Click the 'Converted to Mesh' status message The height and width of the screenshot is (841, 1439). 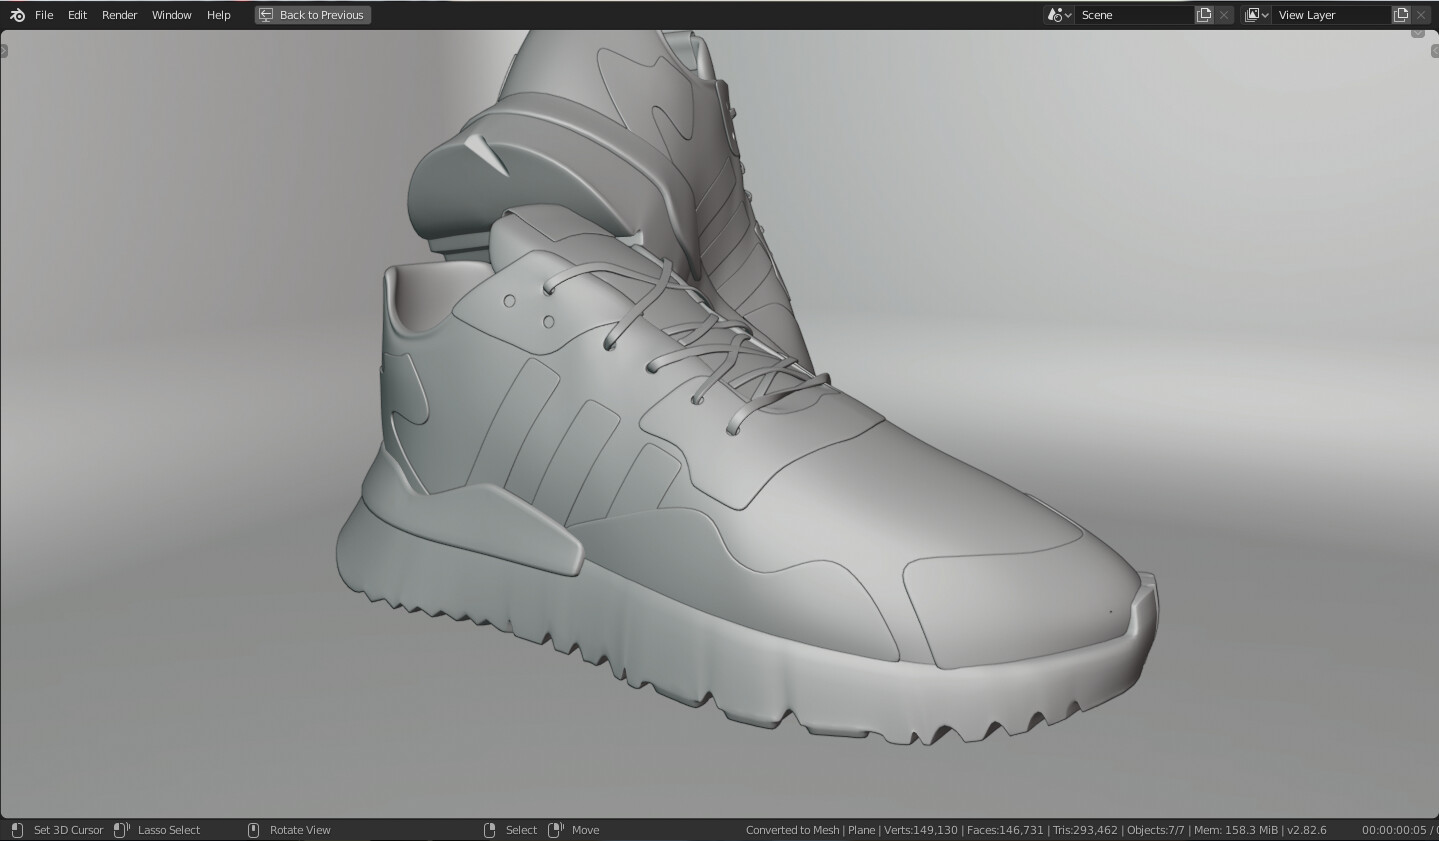[x=793, y=830]
